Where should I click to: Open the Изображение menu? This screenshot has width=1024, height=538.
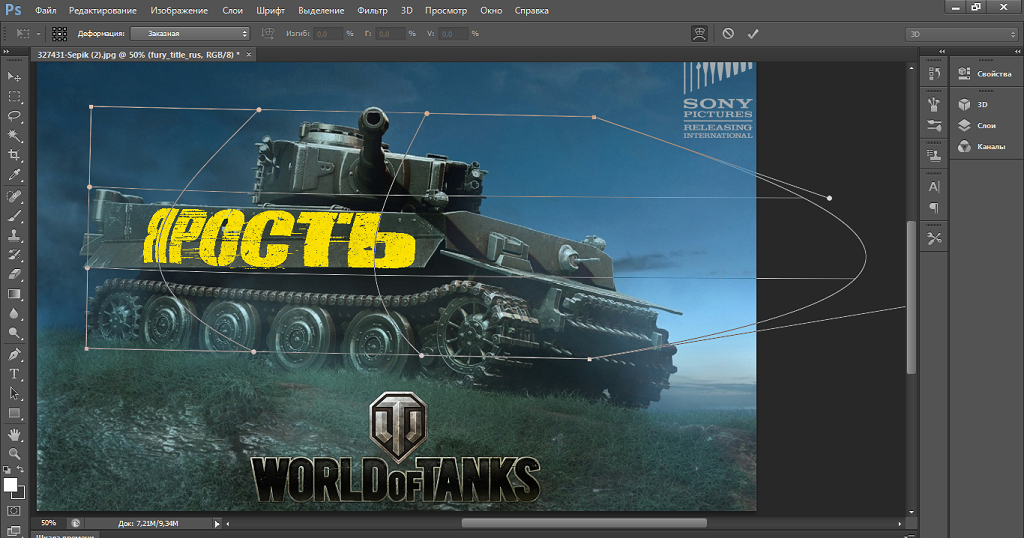coord(179,10)
